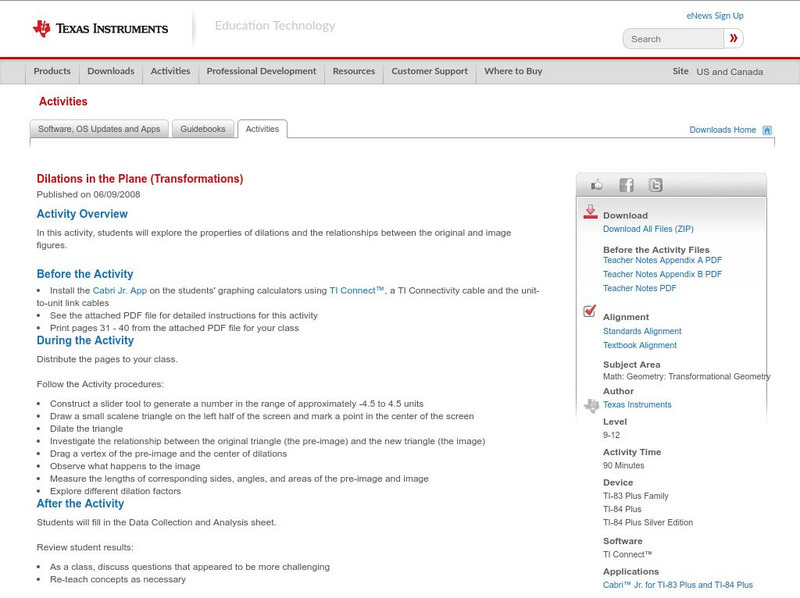Click the TI icon beside Author
The image size is (800, 598).
pyautogui.click(x=591, y=406)
